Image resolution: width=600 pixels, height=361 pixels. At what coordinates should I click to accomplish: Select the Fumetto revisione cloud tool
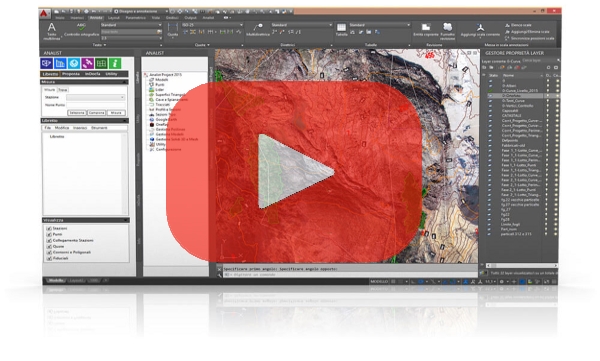pyautogui.click(x=447, y=31)
